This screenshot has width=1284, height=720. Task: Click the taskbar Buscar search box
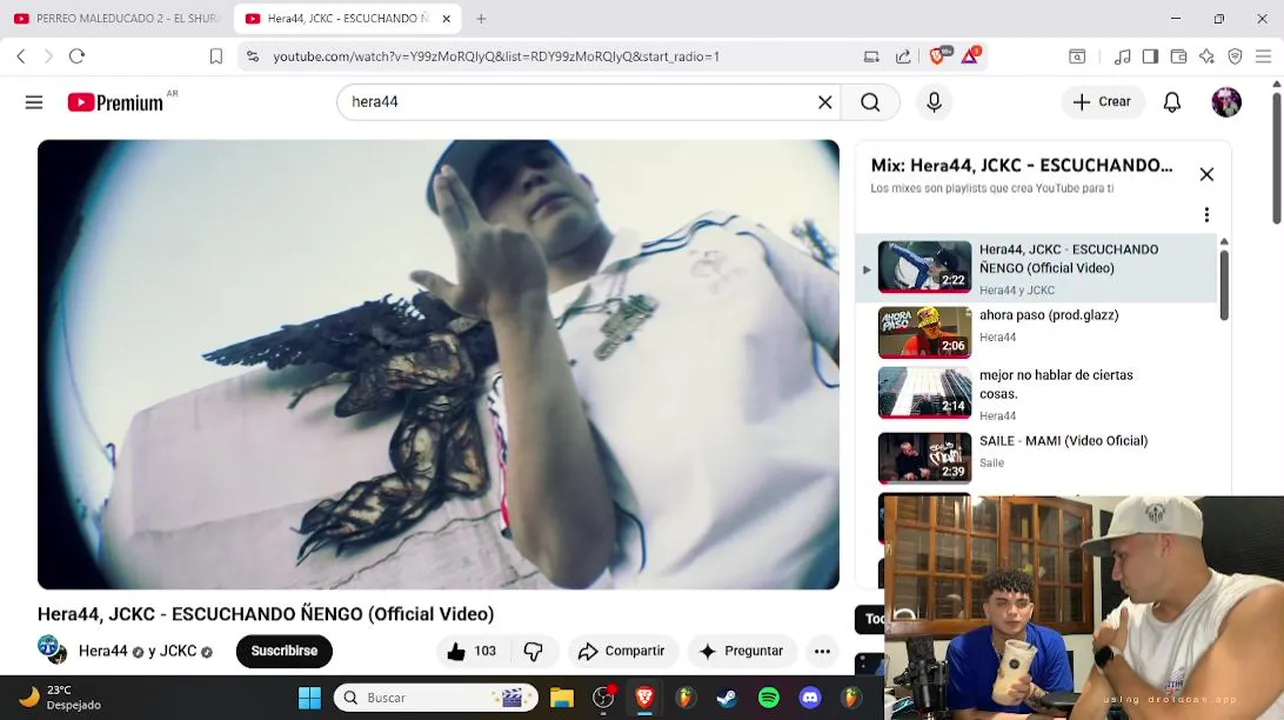(x=436, y=697)
